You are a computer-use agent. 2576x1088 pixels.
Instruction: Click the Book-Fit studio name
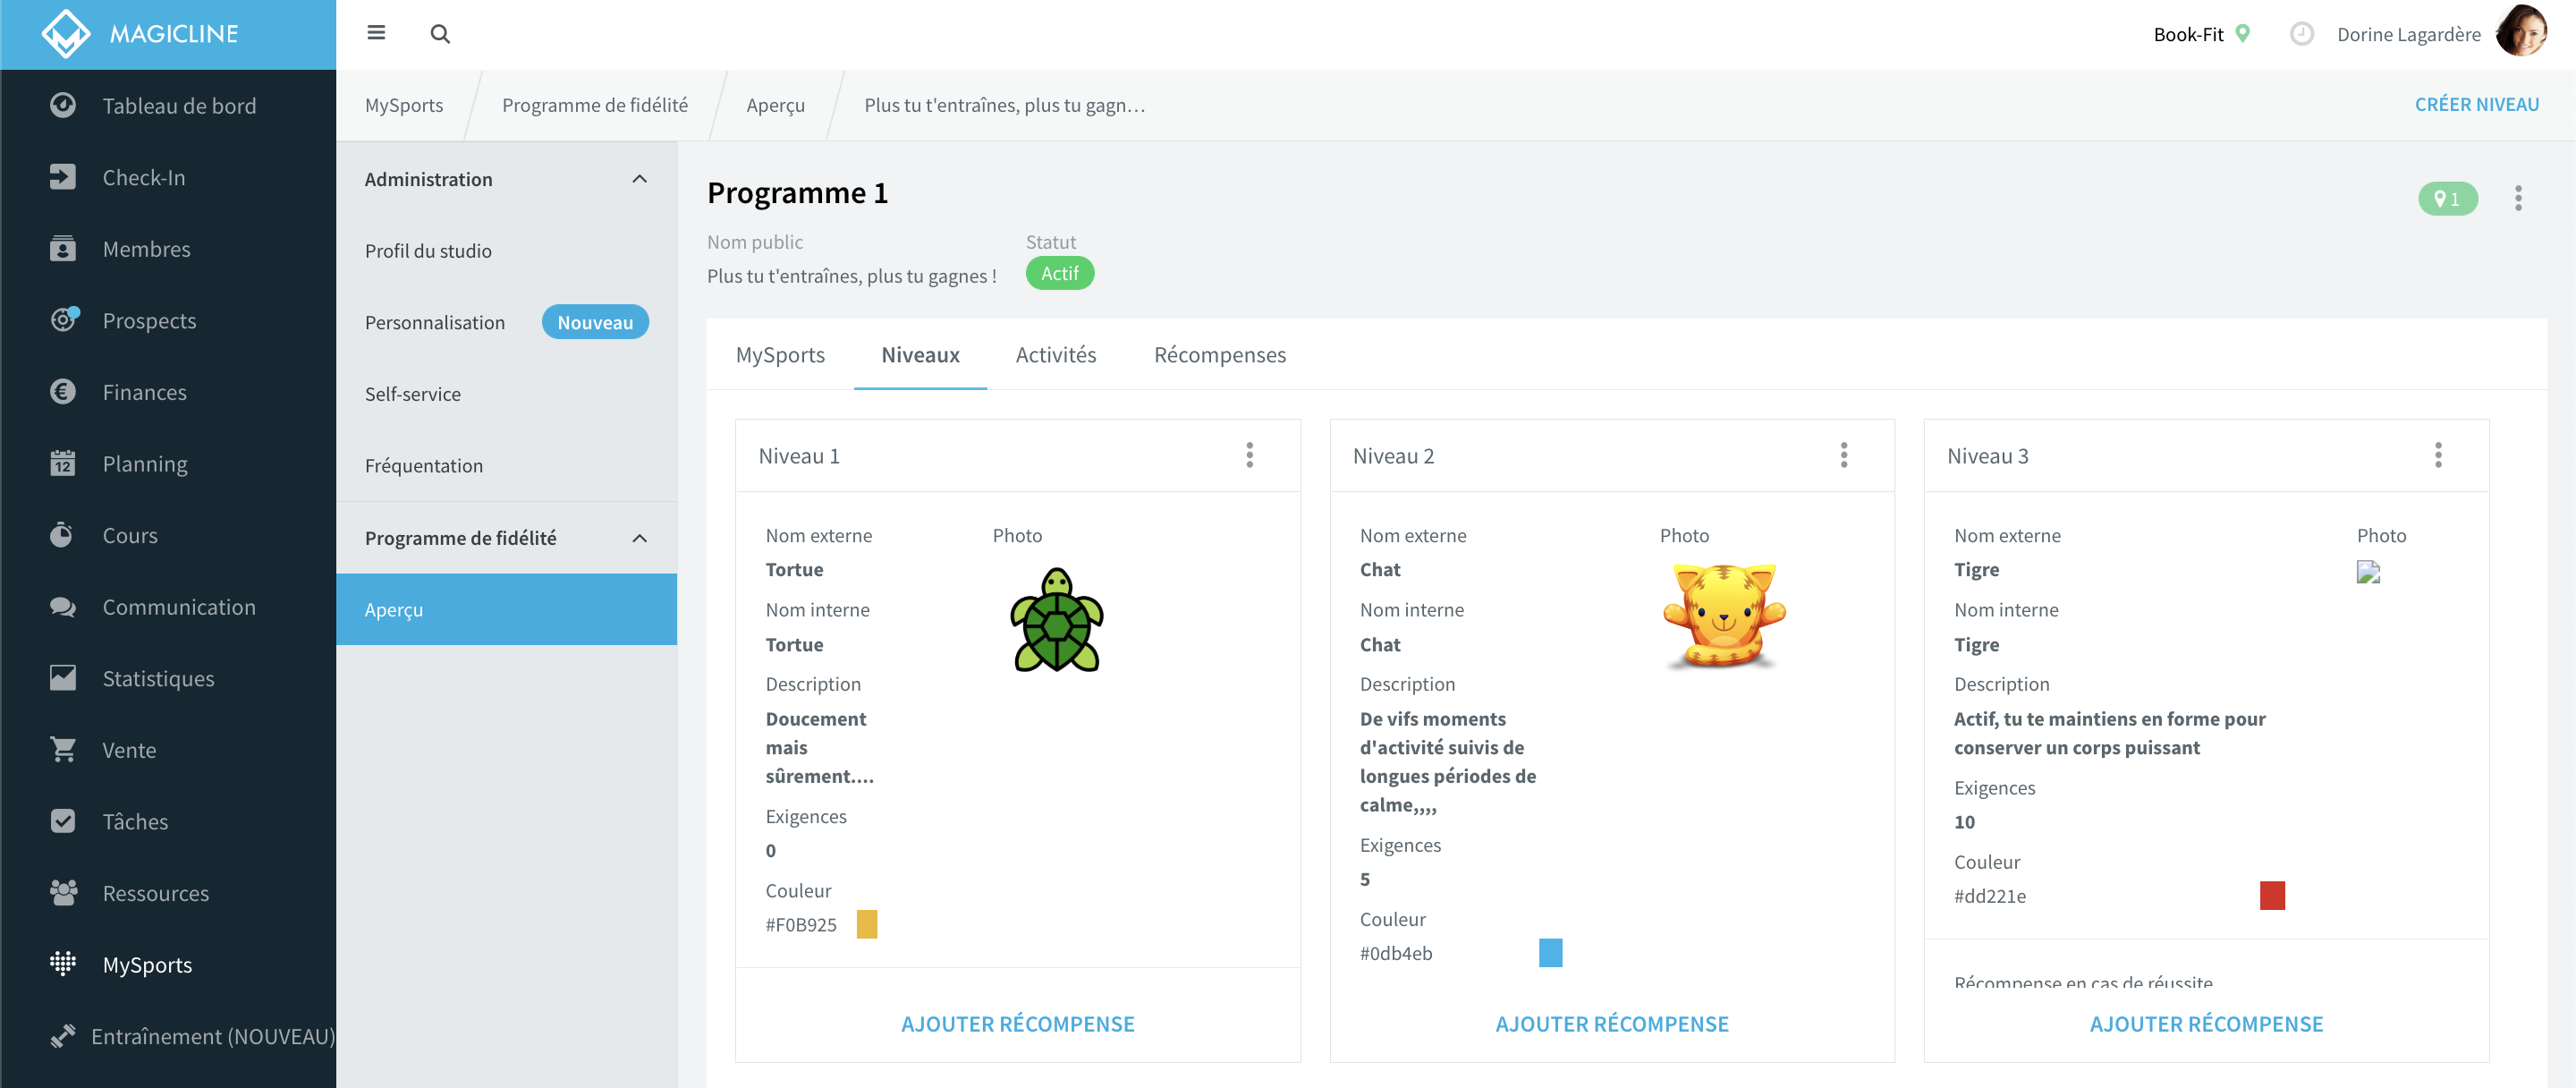pyautogui.click(x=2188, y=34)
